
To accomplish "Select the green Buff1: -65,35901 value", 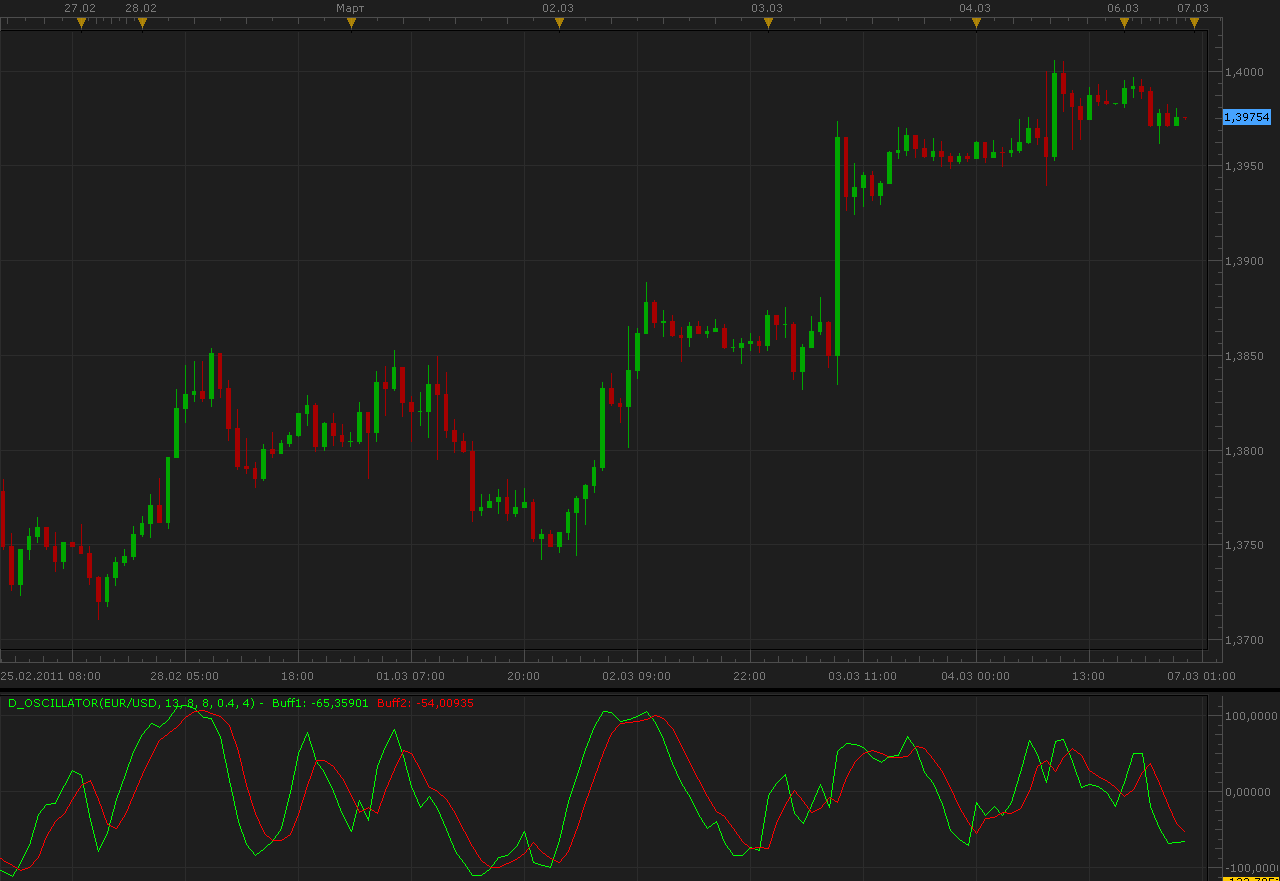I will tap(320, 703).
